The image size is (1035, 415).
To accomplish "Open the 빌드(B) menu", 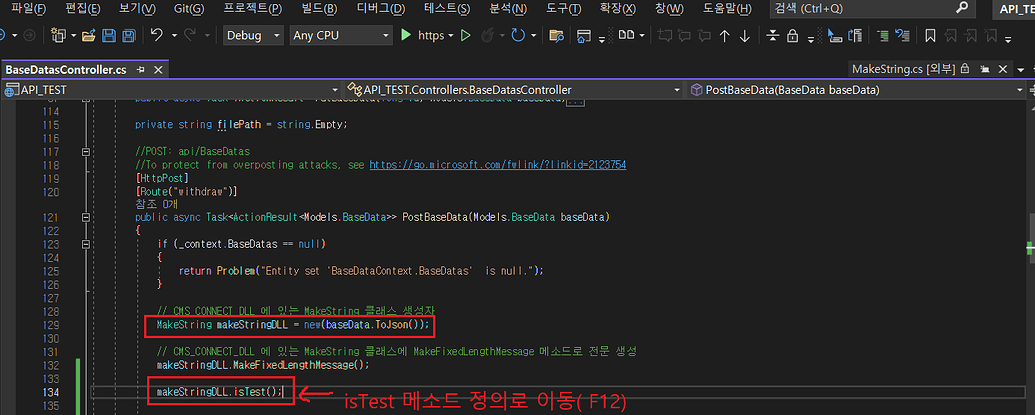I will click(319, 9).
